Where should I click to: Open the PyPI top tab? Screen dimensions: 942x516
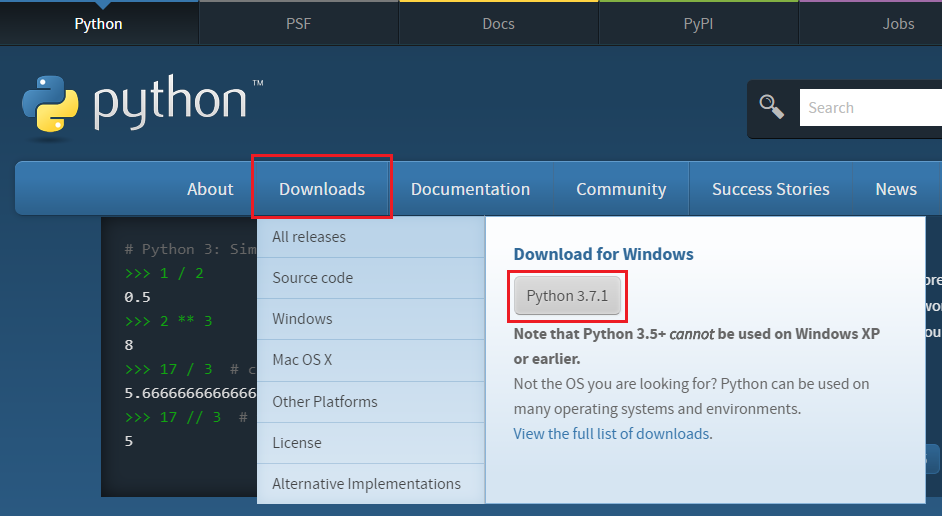pos(698,23)
